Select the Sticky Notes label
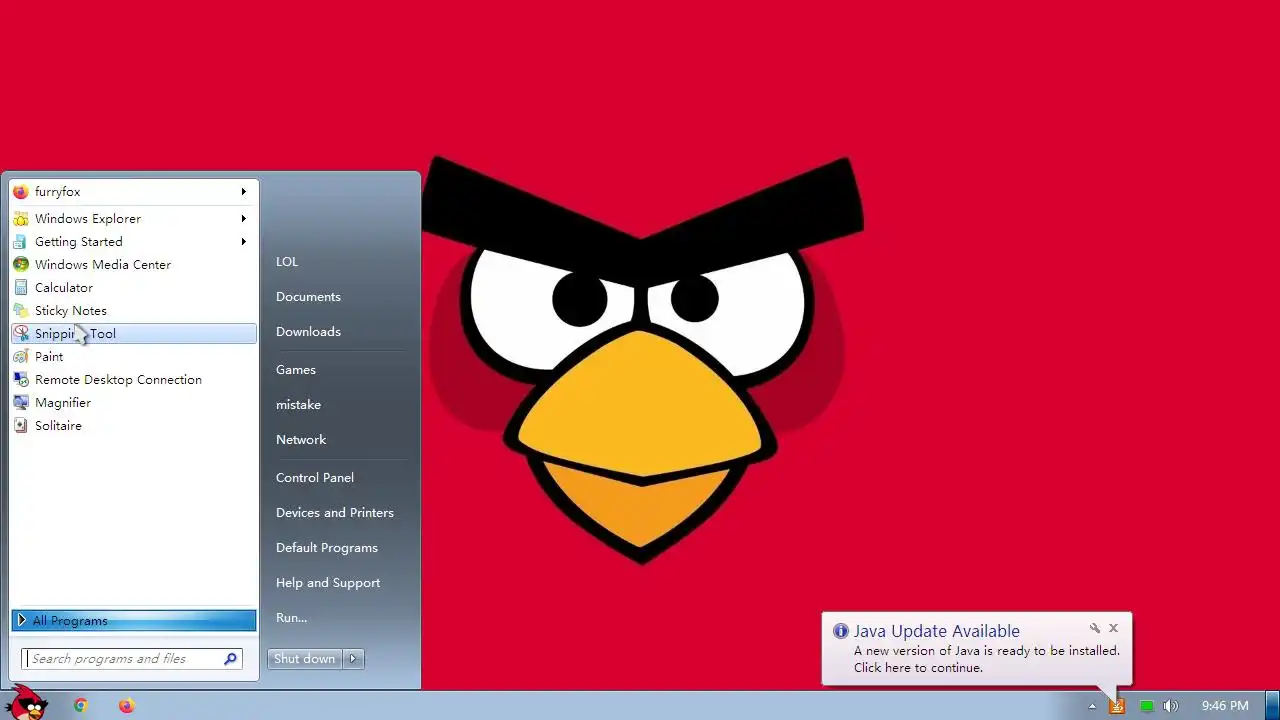1280x720 pixels. 71,311
